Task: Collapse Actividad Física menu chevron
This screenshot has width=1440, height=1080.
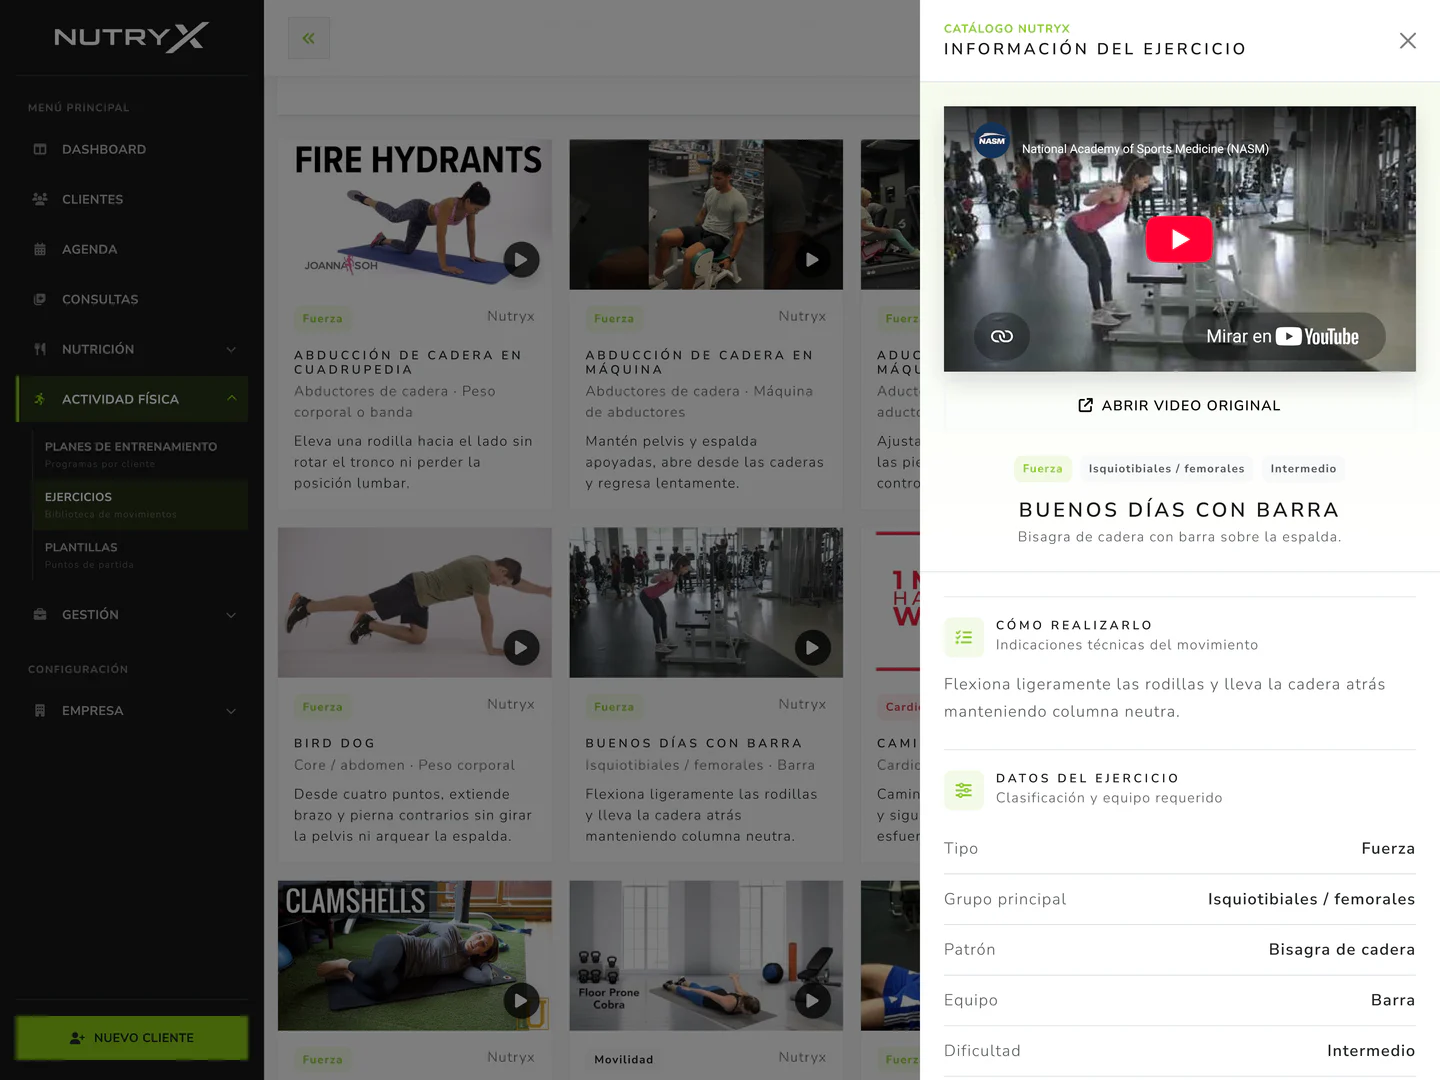Action: [x=231, y=398]
